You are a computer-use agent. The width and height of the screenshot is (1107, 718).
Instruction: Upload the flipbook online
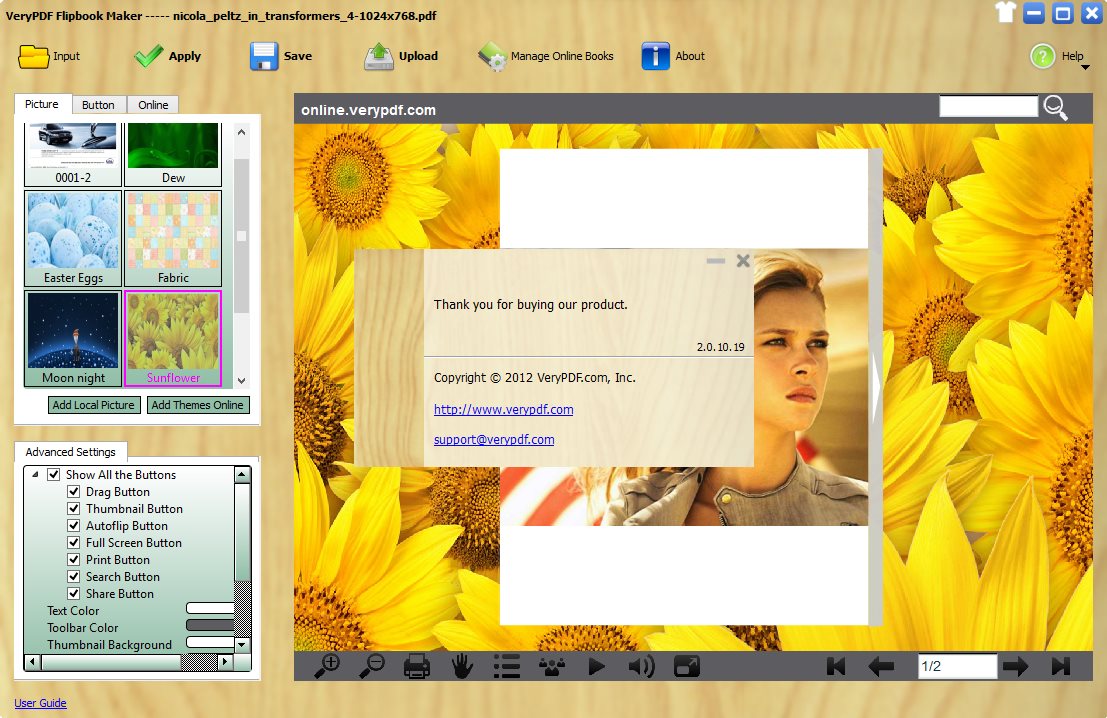(379, 56)
